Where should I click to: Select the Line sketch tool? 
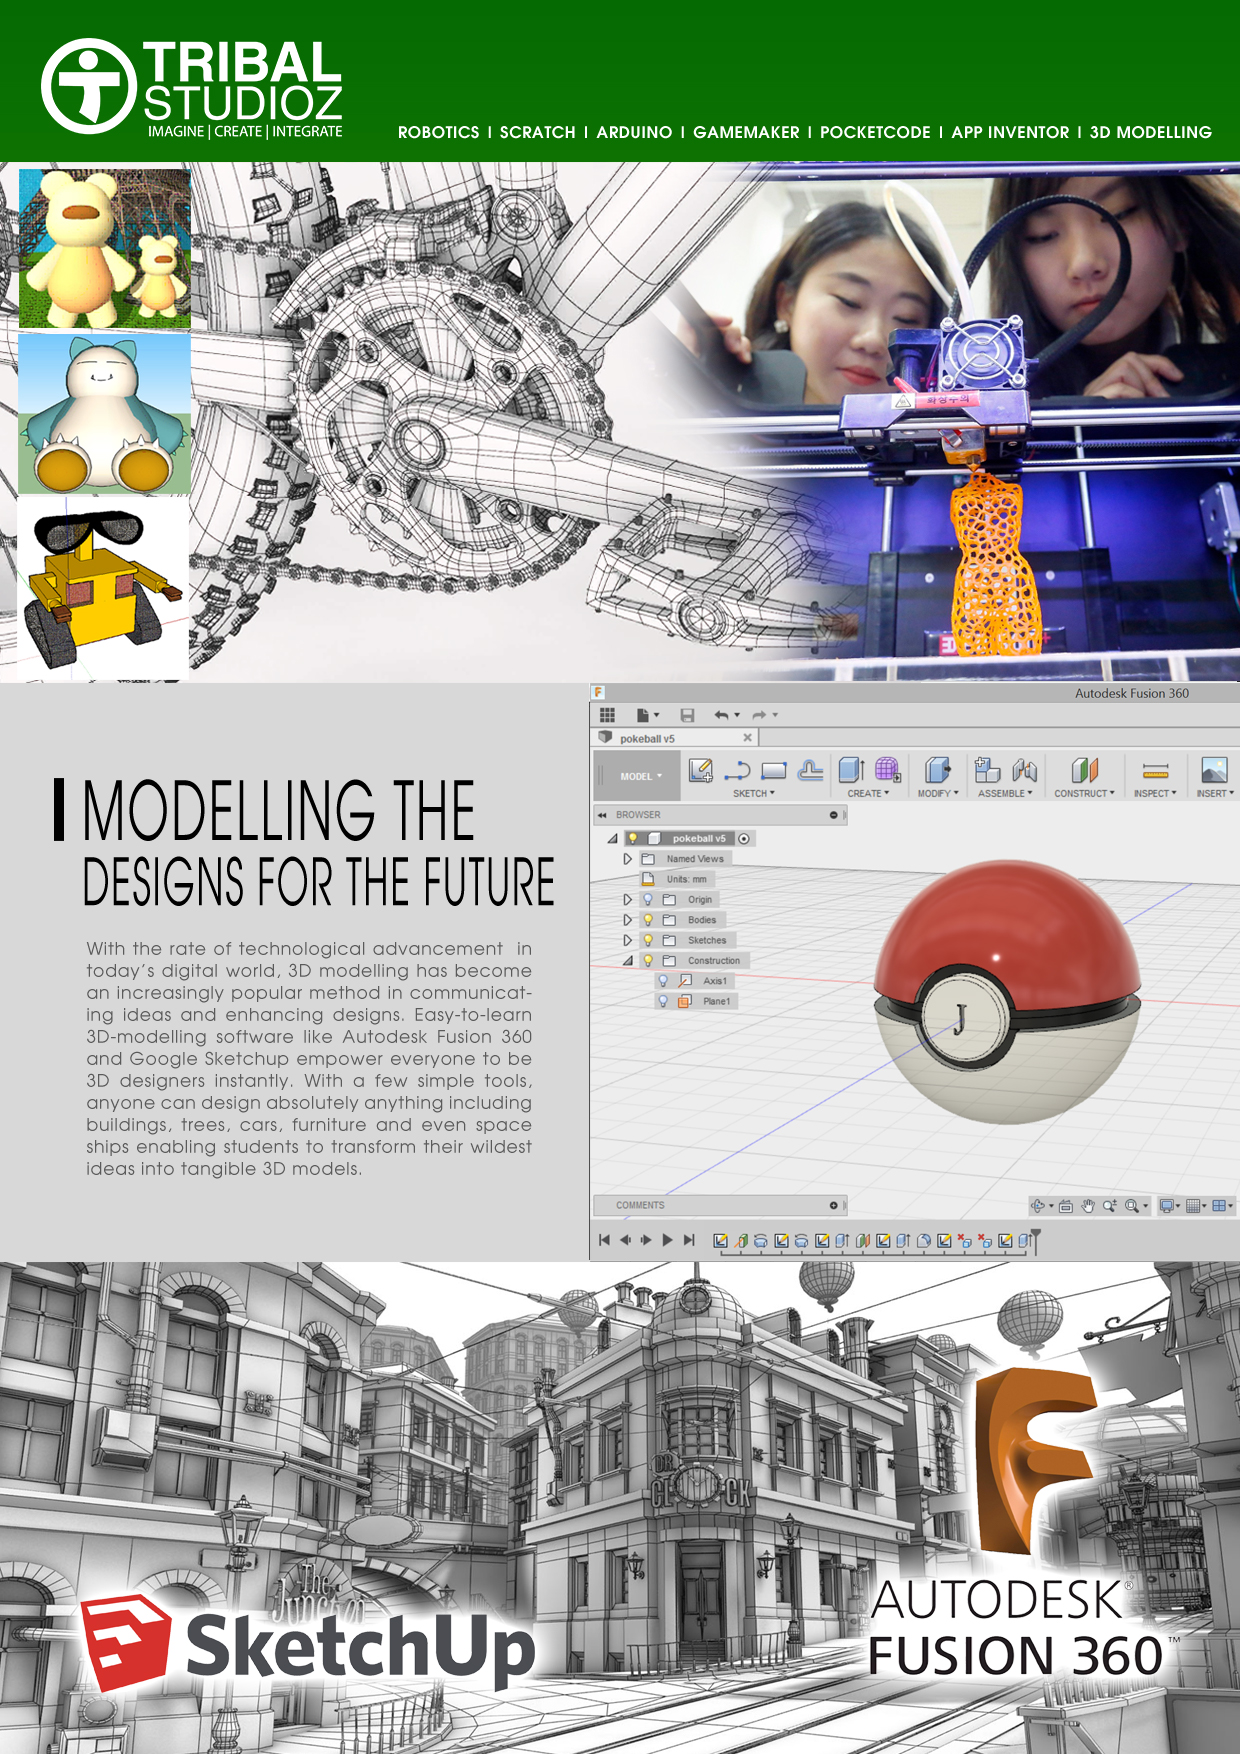click(738, 770)
